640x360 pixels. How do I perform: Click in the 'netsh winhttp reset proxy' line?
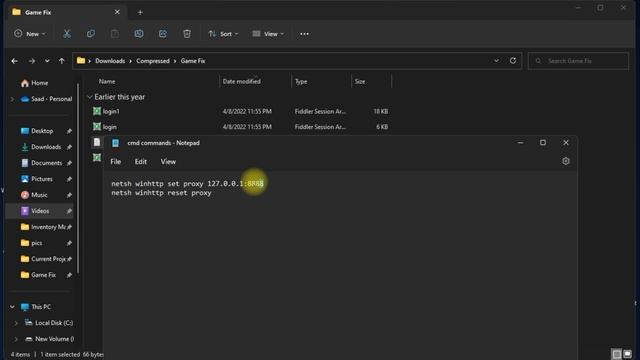(x=161, y=193)
